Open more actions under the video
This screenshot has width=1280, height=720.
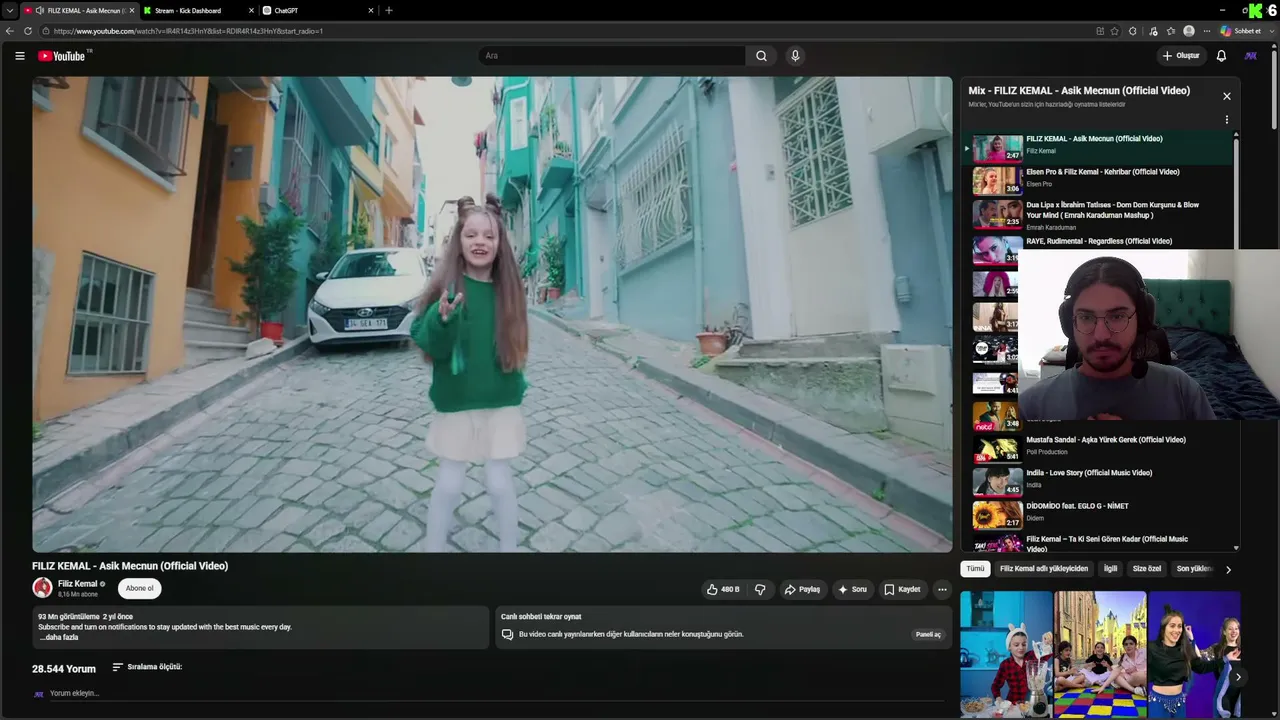pos(942,590)
